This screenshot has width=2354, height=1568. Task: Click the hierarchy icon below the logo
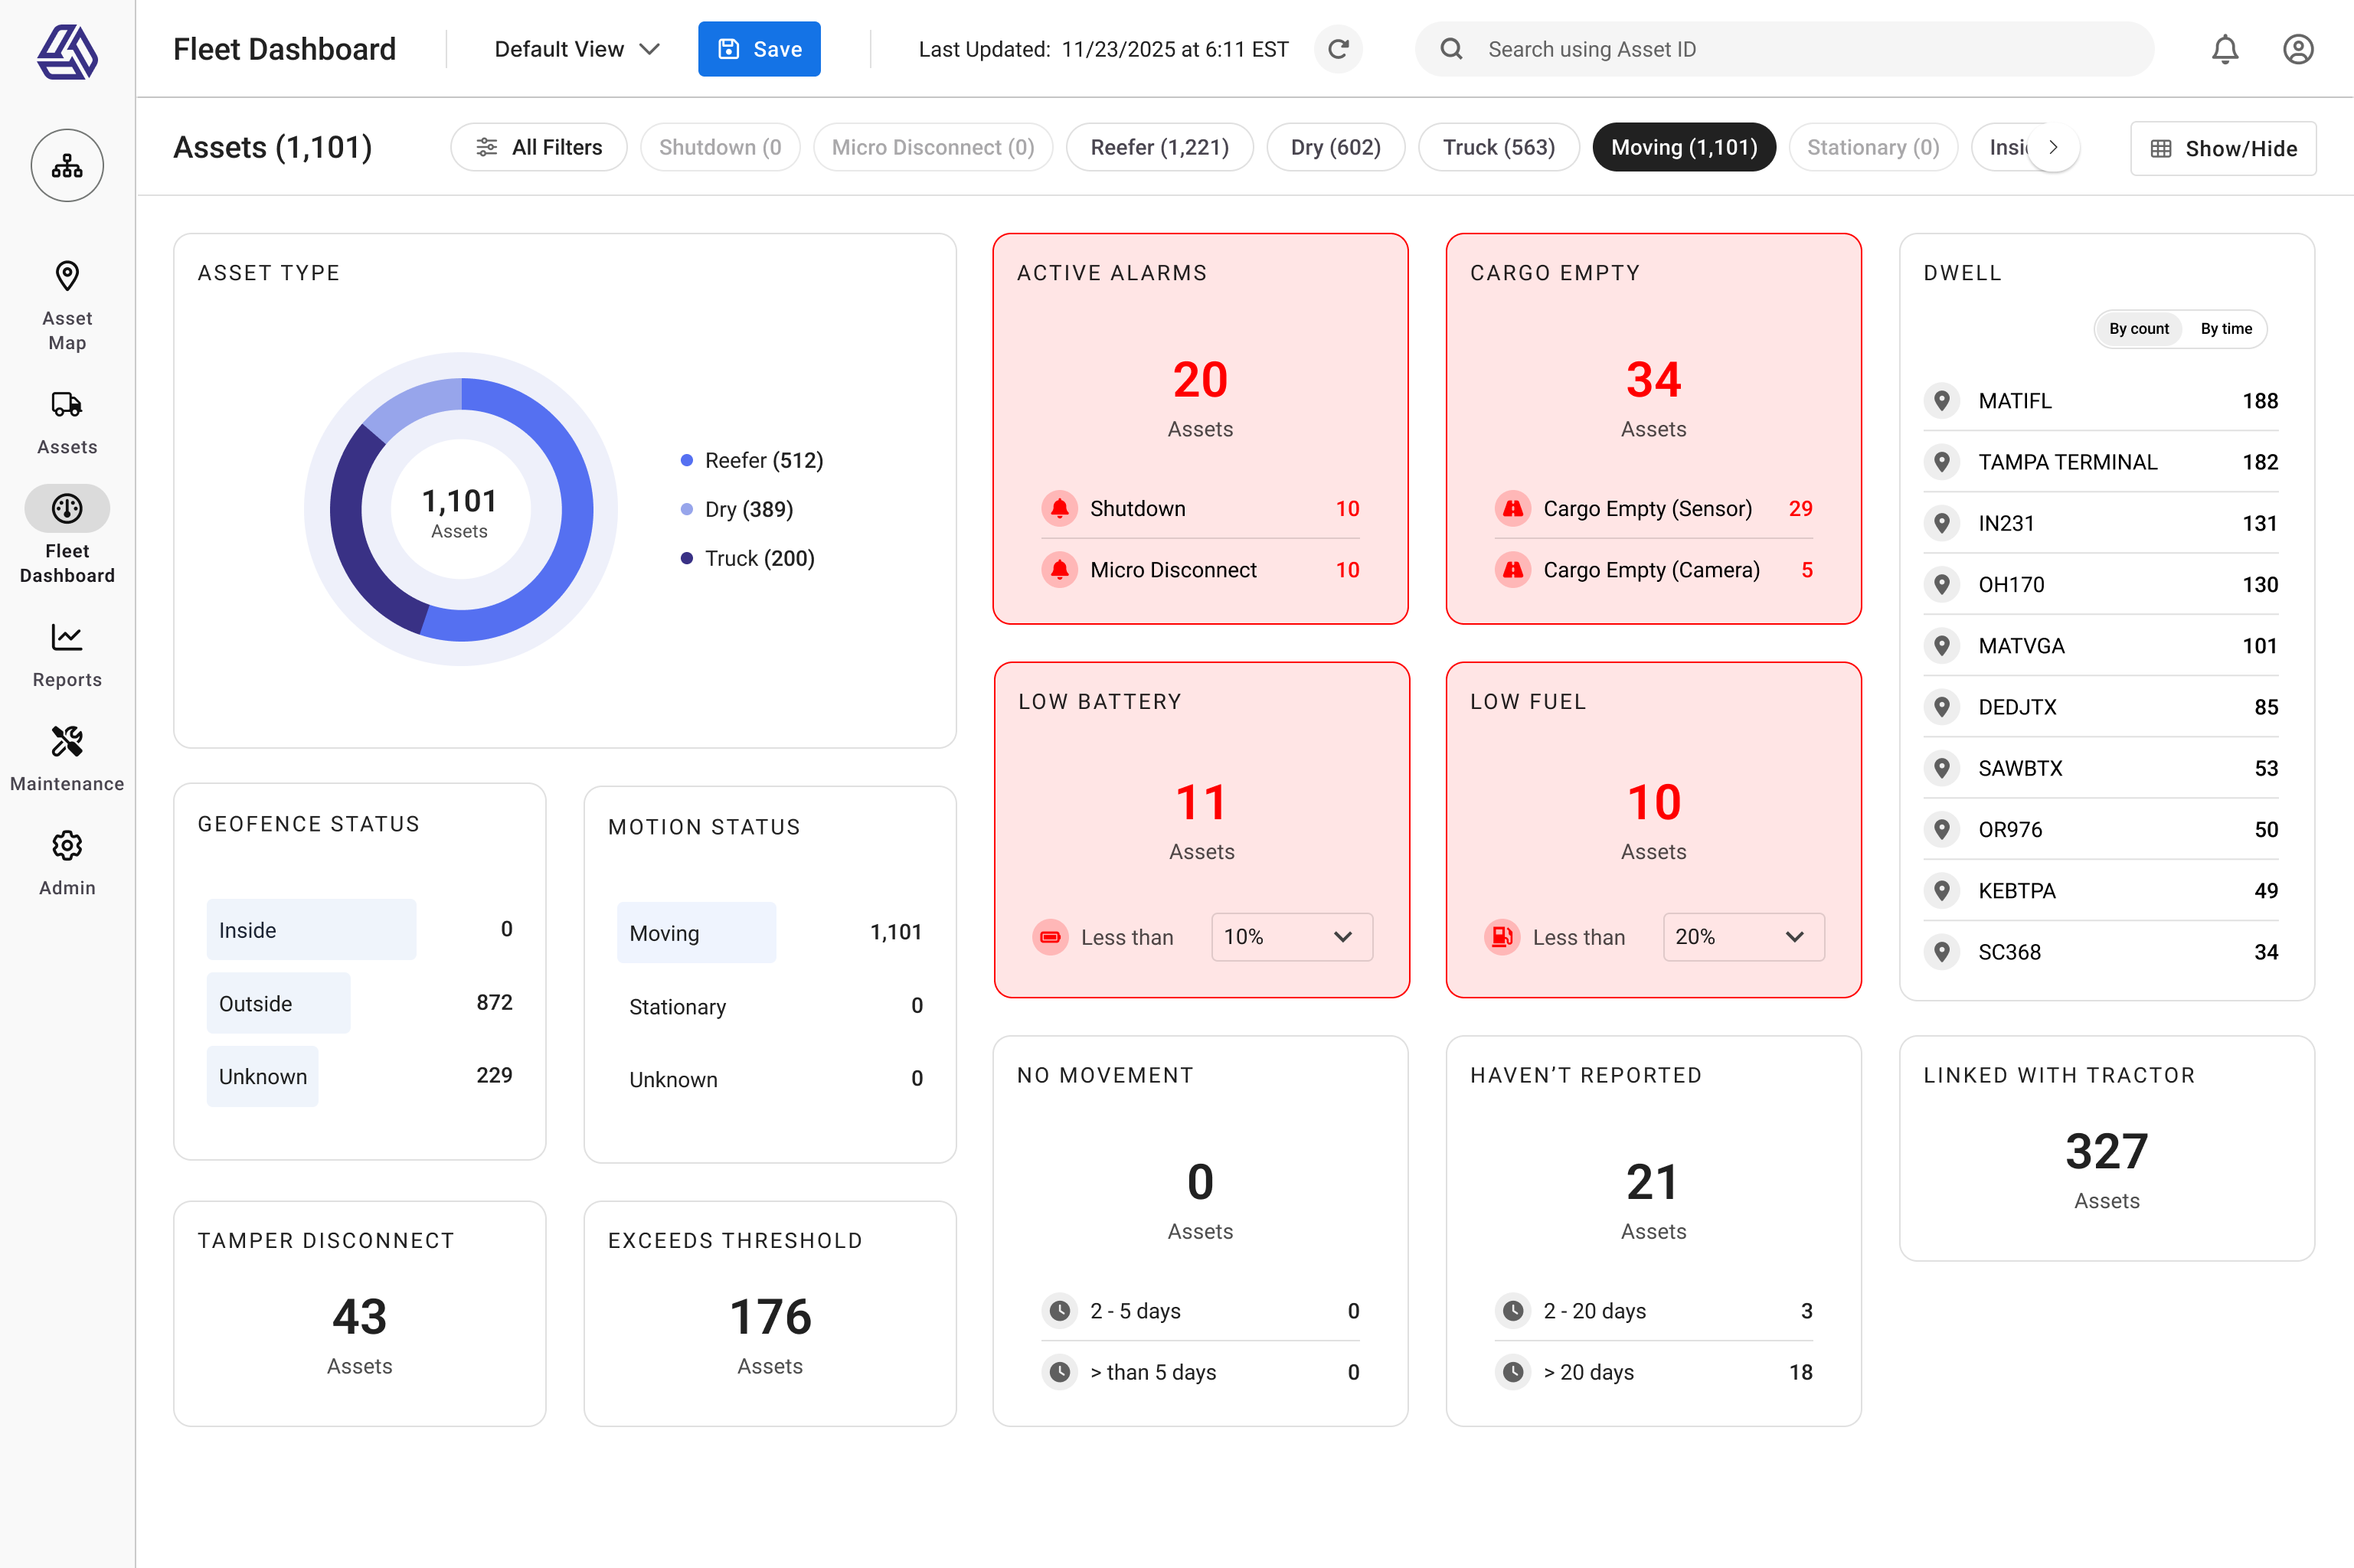(66, 165)
